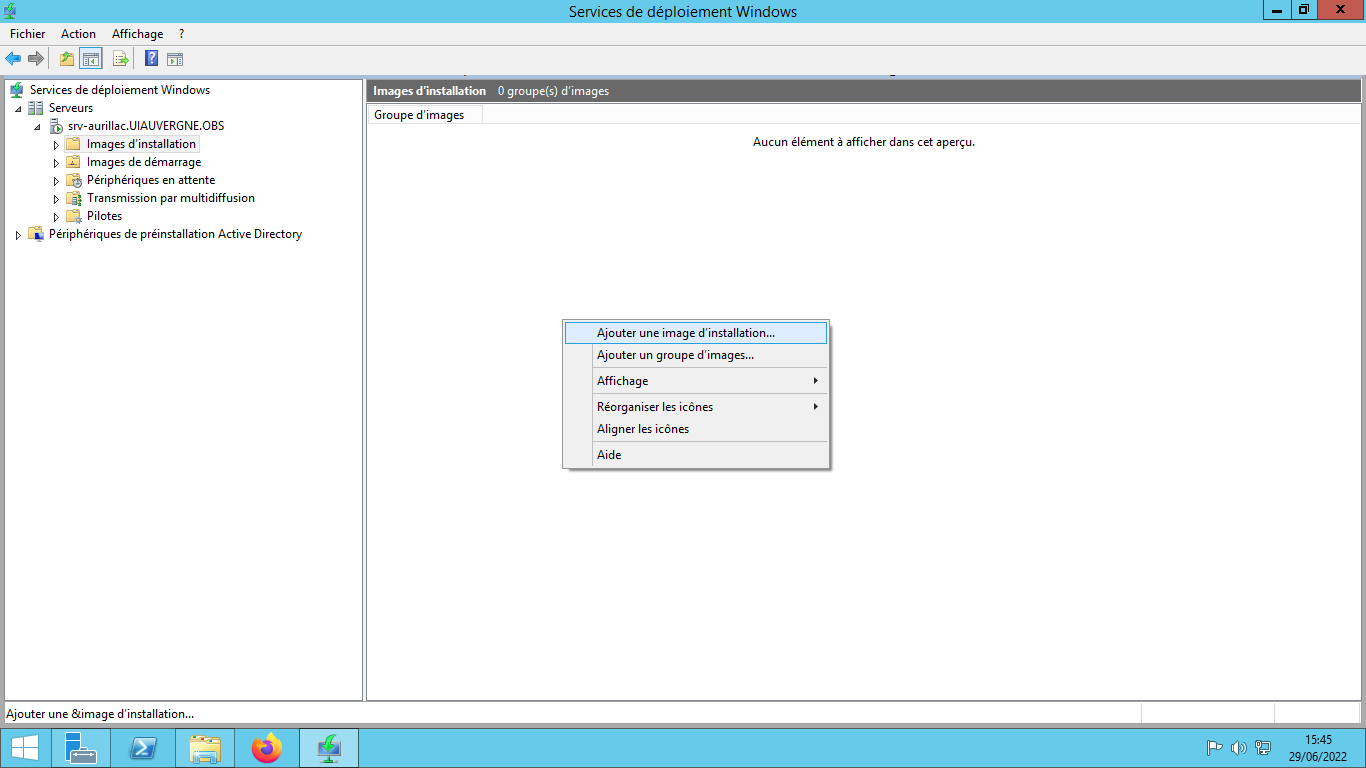The height and width of the screenshot is (768, 1366).
Task: Open Server Manager from the taskbar
Action: point(80,748)
